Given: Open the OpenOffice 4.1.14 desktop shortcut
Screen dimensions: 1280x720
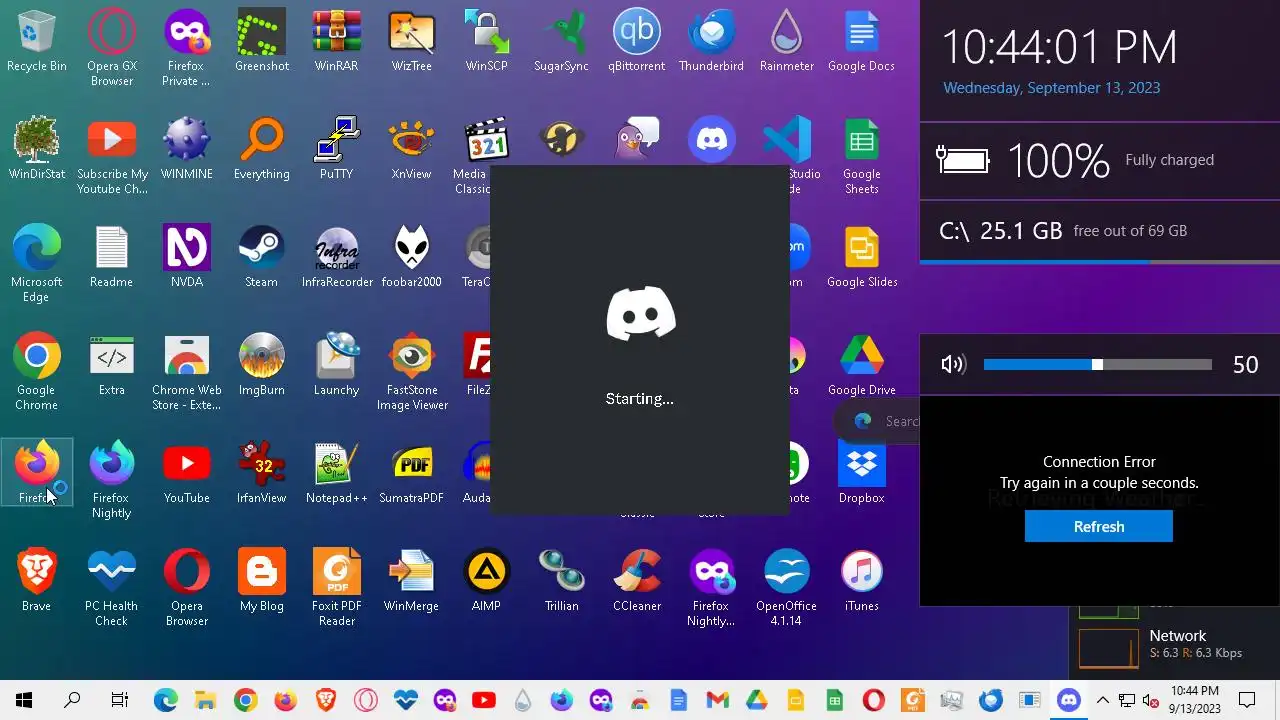Looking at the screenshot, I should coord(786,589).
